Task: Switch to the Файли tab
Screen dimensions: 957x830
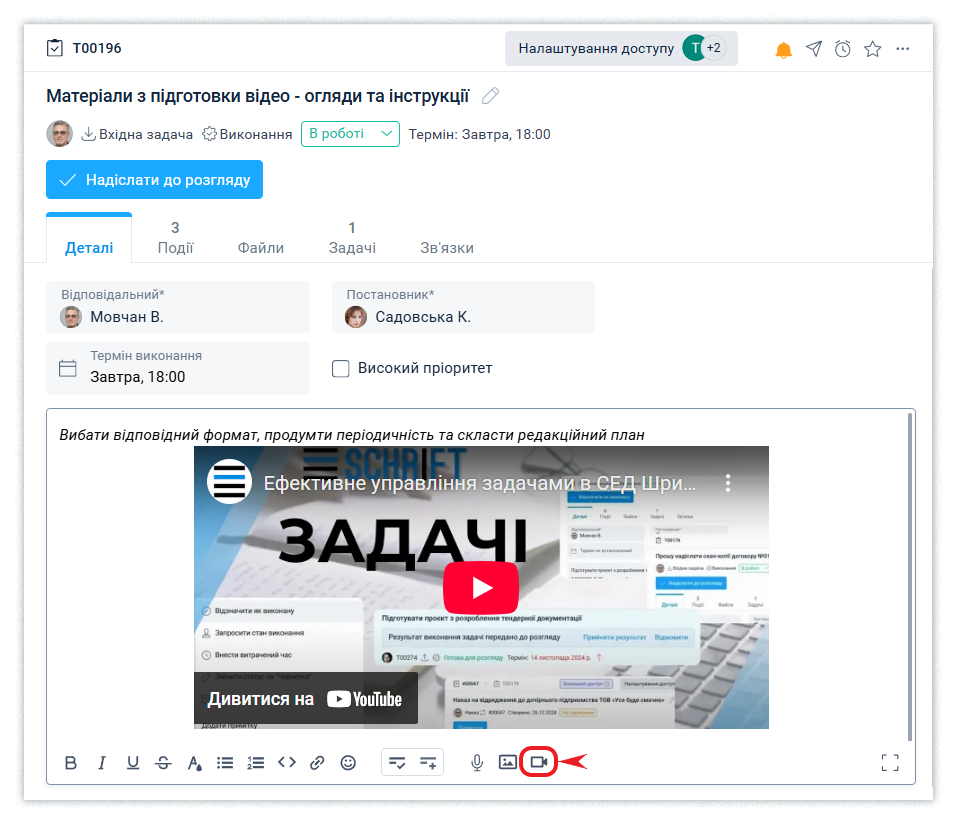Action: (260, 247)
